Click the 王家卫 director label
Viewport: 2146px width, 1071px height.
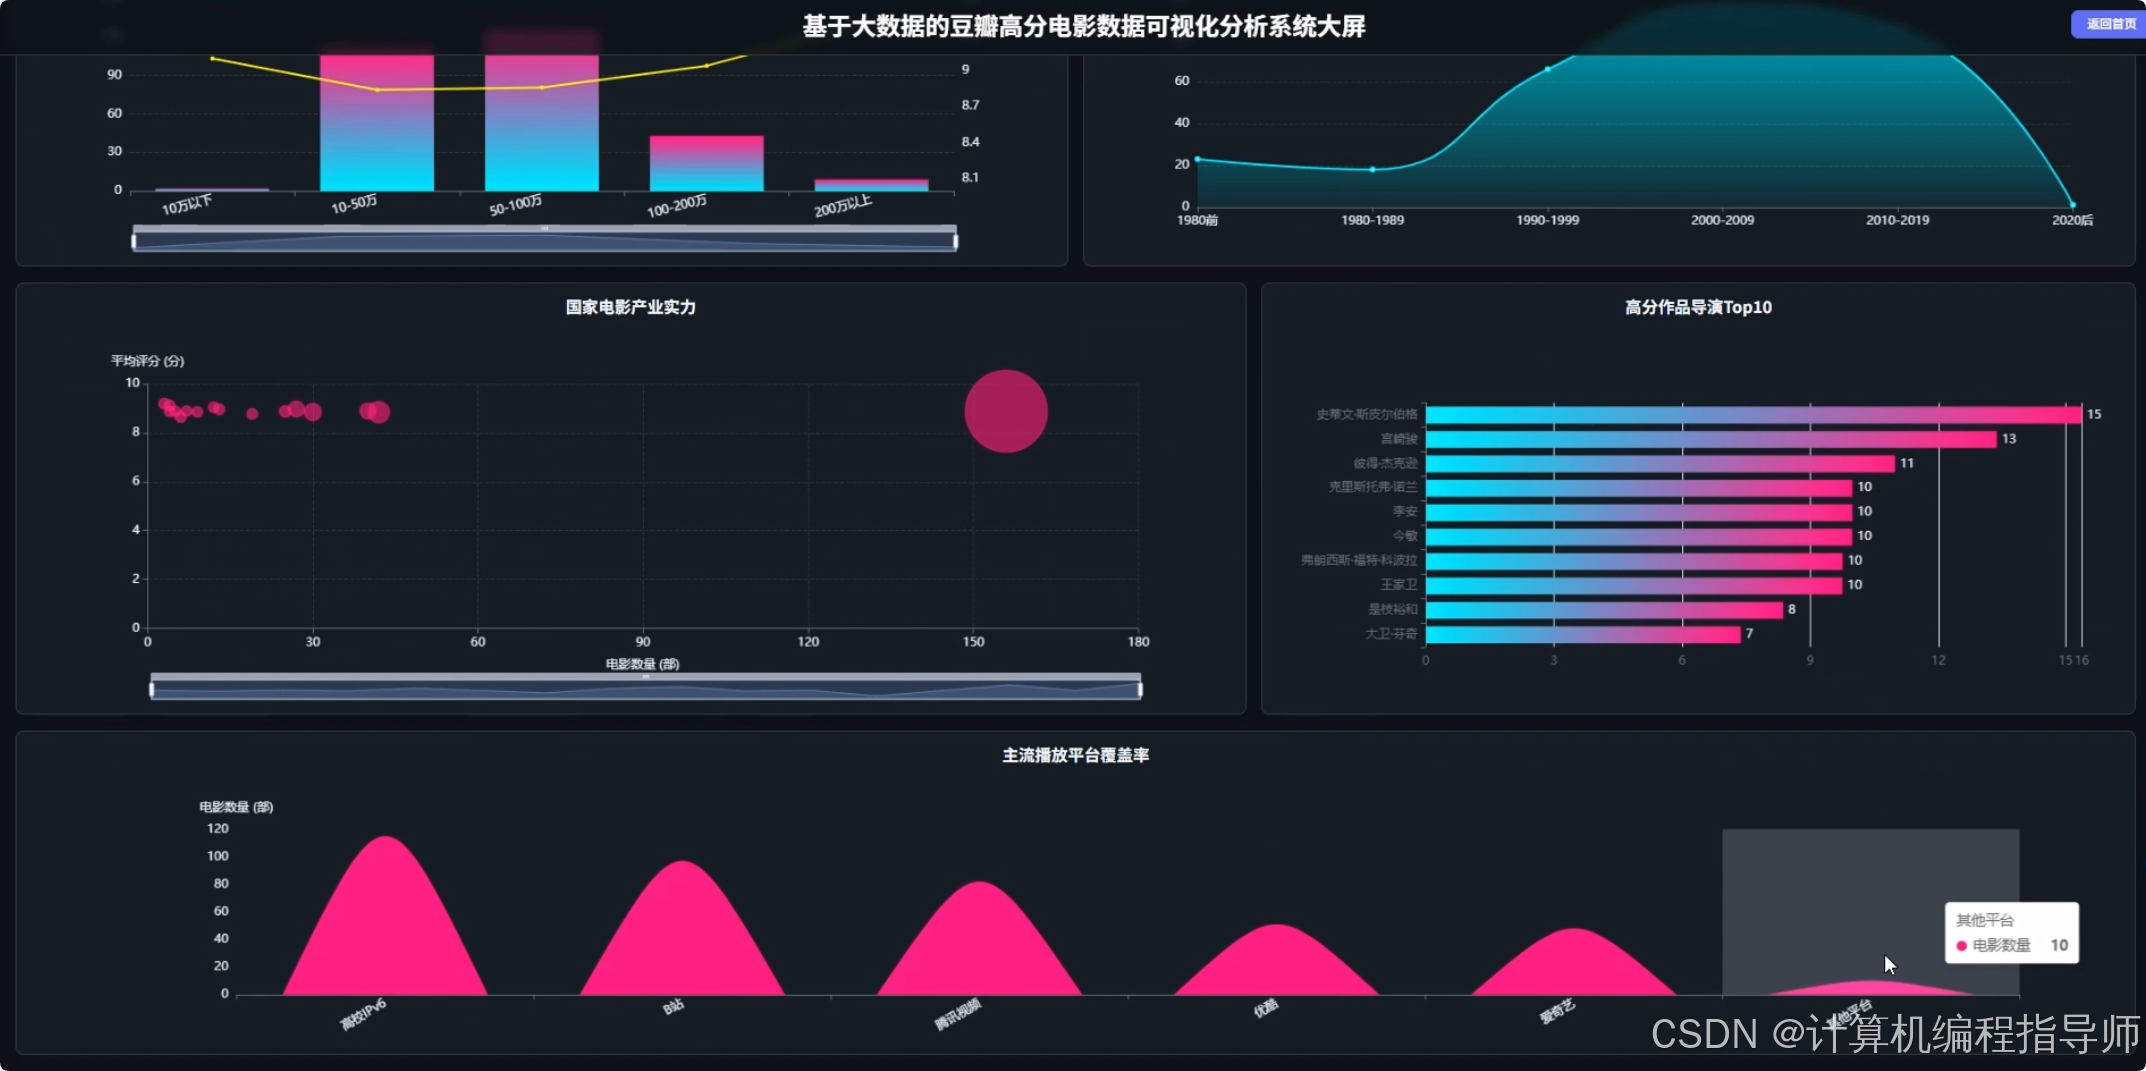1398,585
